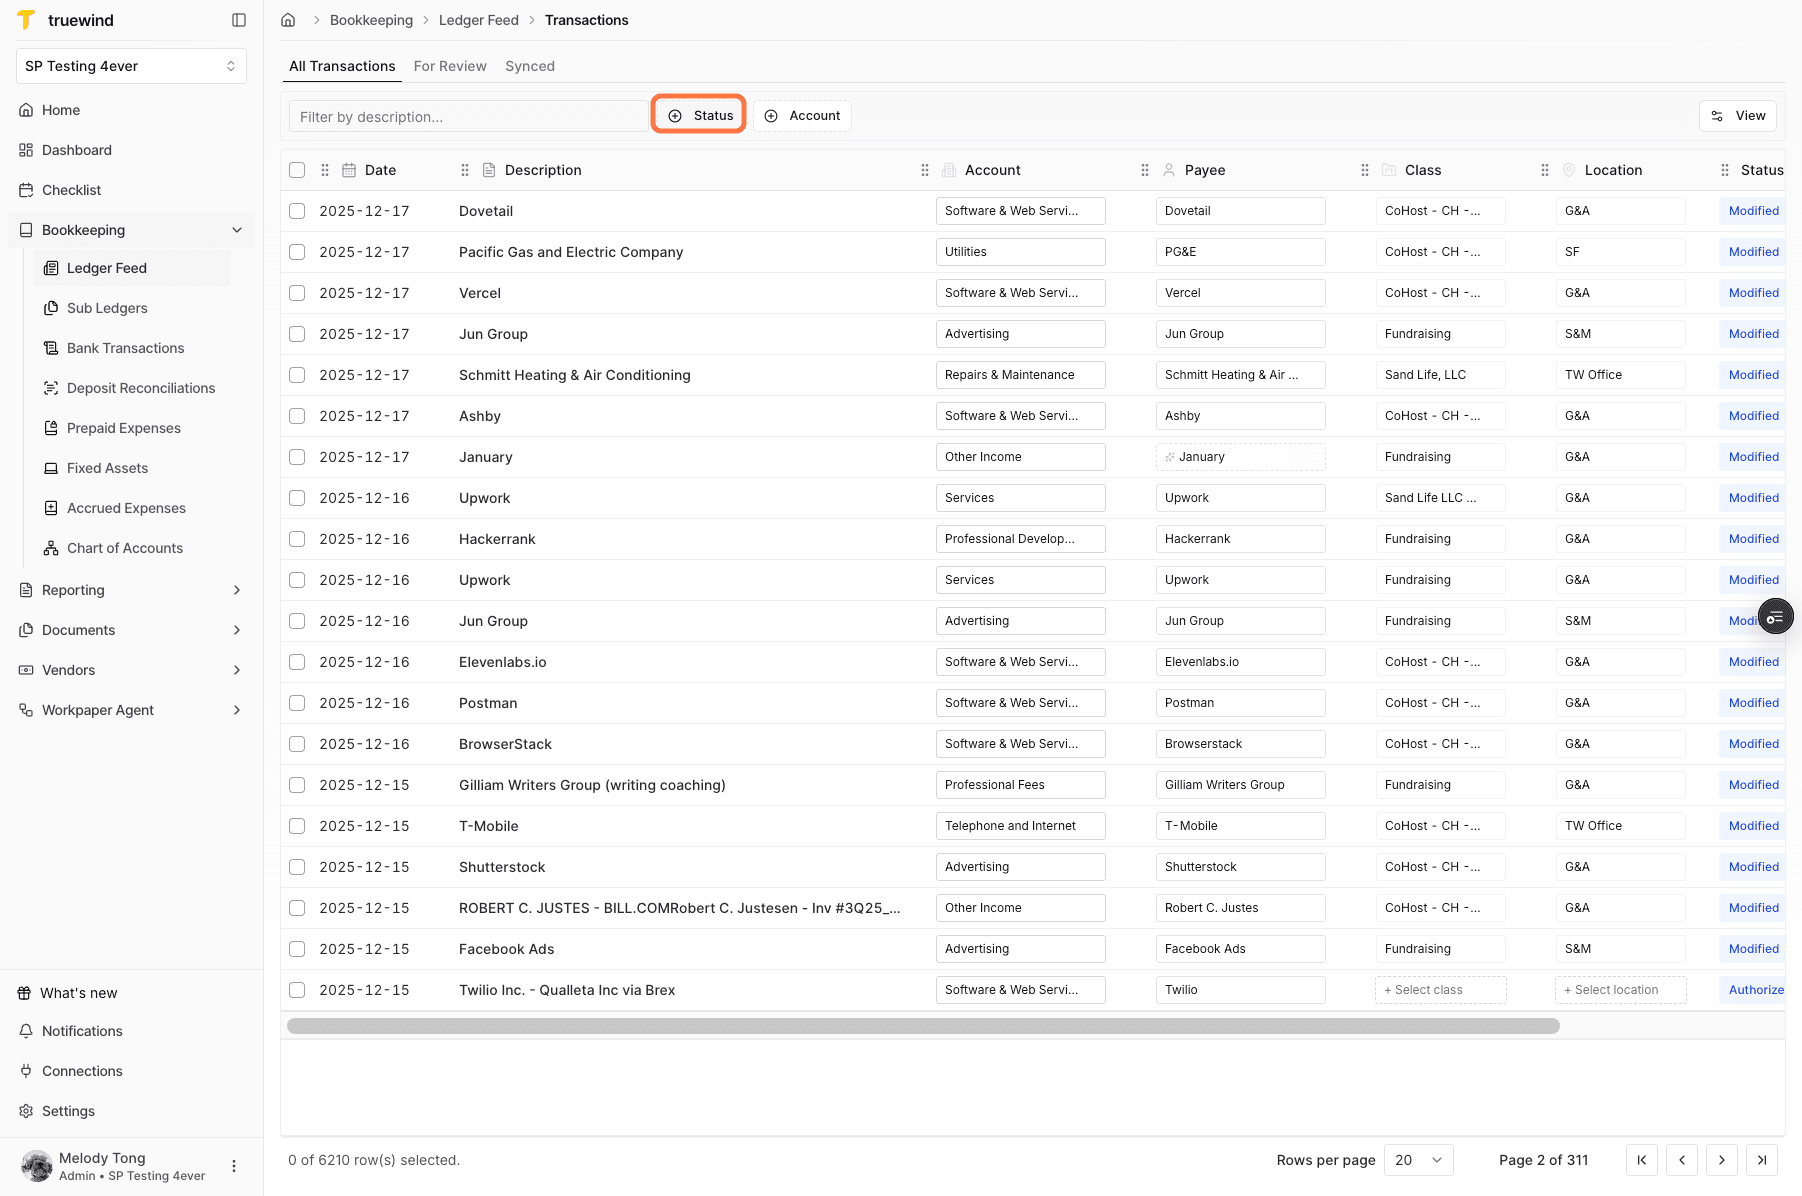Check the Hackerrank transaction row

[297, 539]
